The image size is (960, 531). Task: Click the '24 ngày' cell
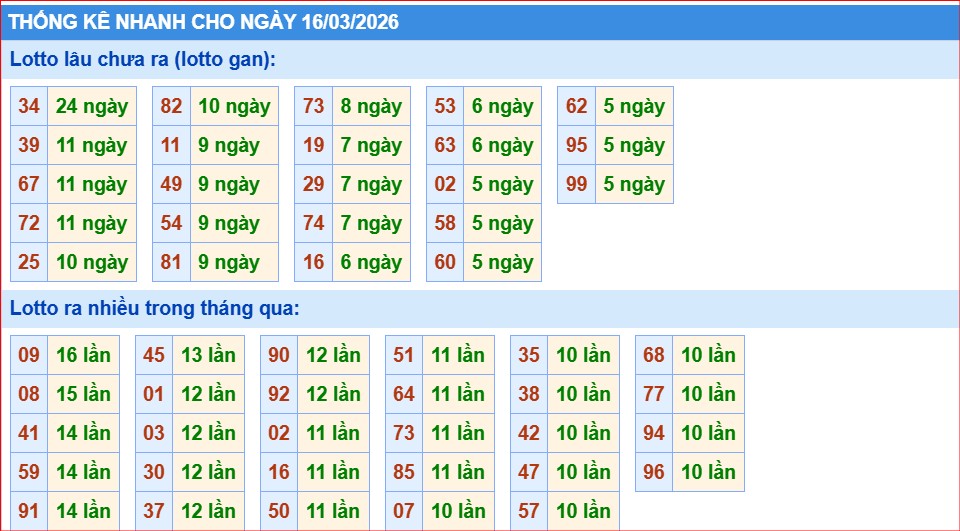pyautogui.click(x=92, y=106)
